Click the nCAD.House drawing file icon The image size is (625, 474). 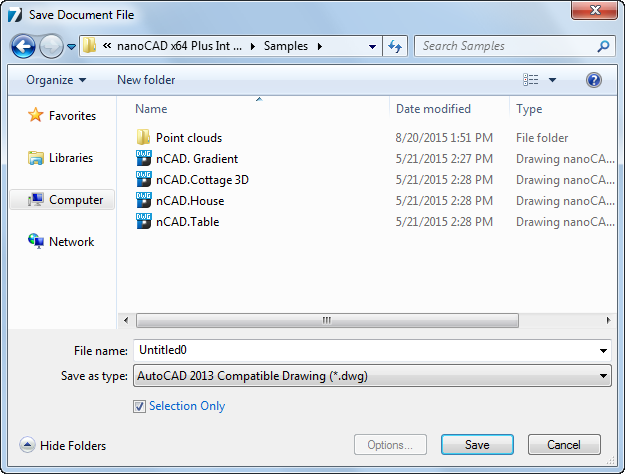pos(143,201)
